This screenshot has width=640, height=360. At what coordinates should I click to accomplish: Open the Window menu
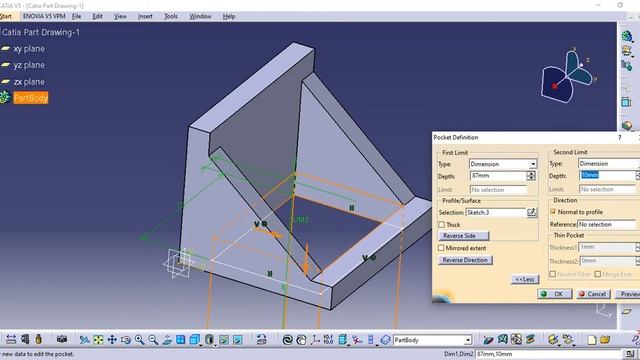pyautogui.click(x=200, y=16)
